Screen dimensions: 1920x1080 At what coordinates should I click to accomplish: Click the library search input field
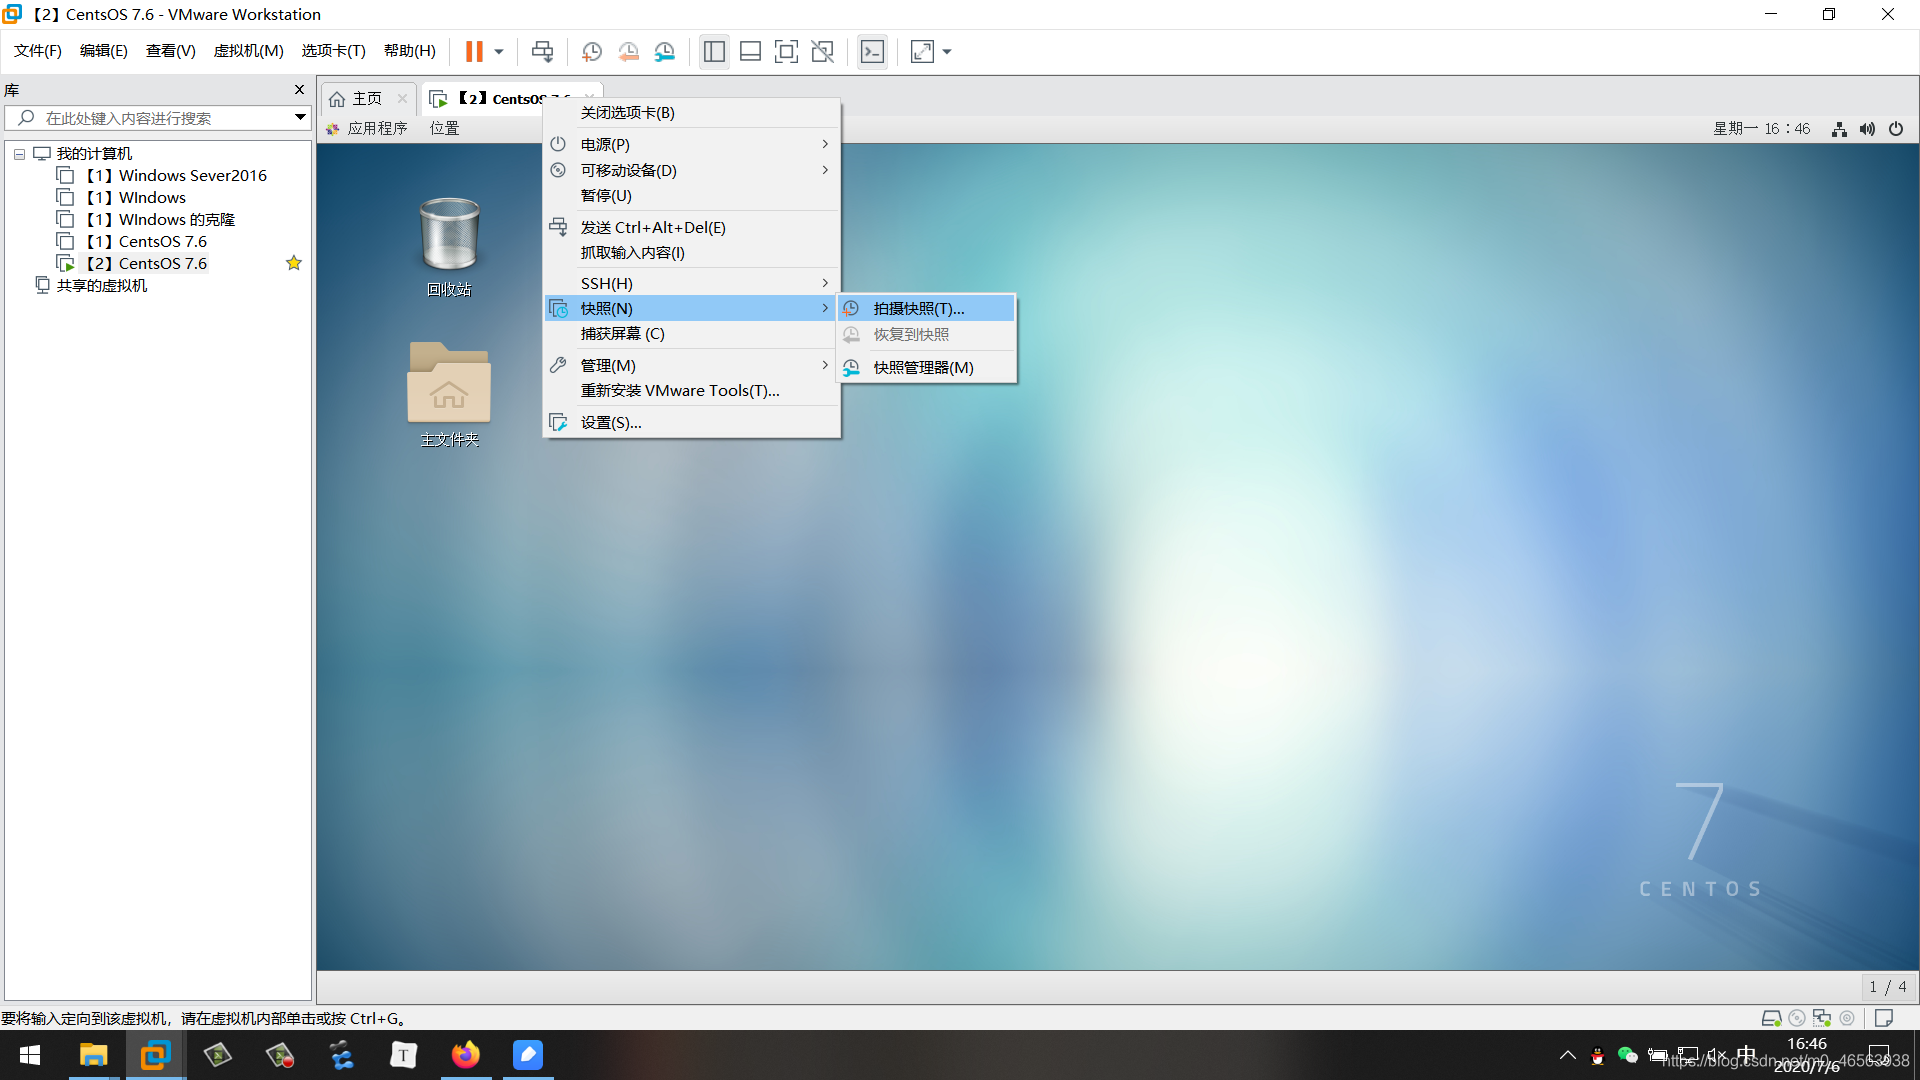point(150,118)
